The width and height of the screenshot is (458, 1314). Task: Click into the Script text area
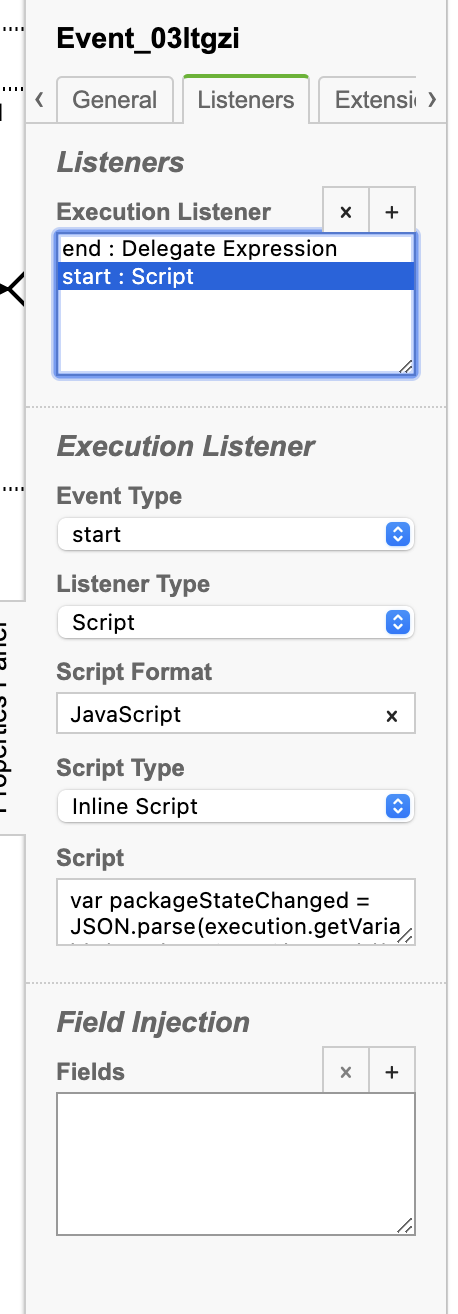tap(236, 912)
